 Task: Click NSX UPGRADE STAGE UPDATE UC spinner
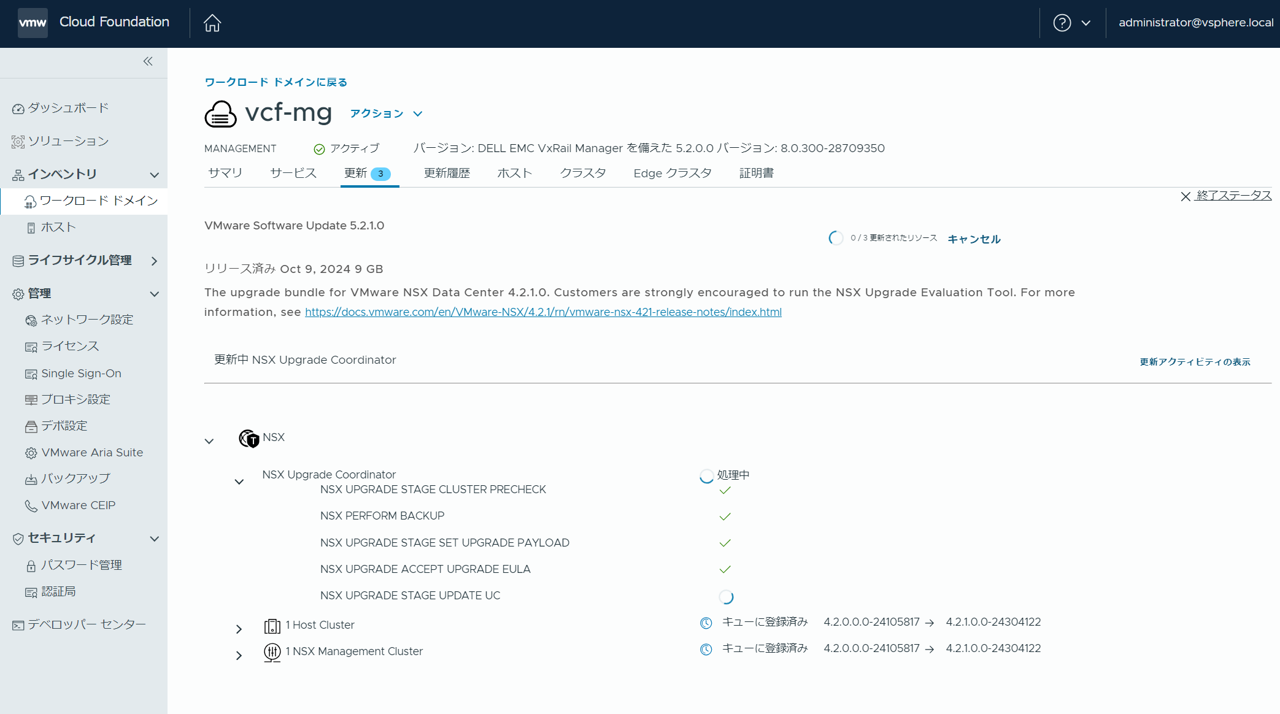(x=726, y=597)
